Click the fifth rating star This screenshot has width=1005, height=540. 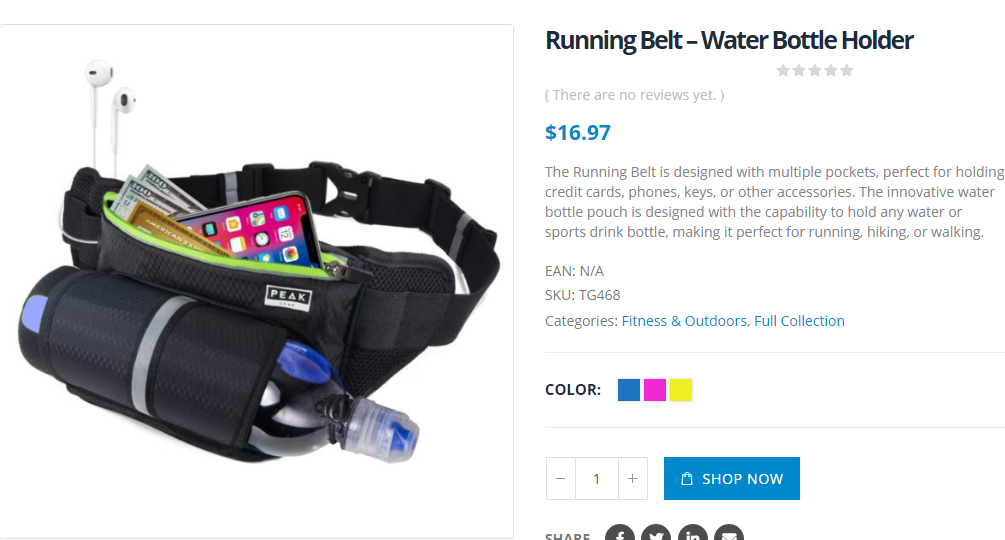[847, 70]
